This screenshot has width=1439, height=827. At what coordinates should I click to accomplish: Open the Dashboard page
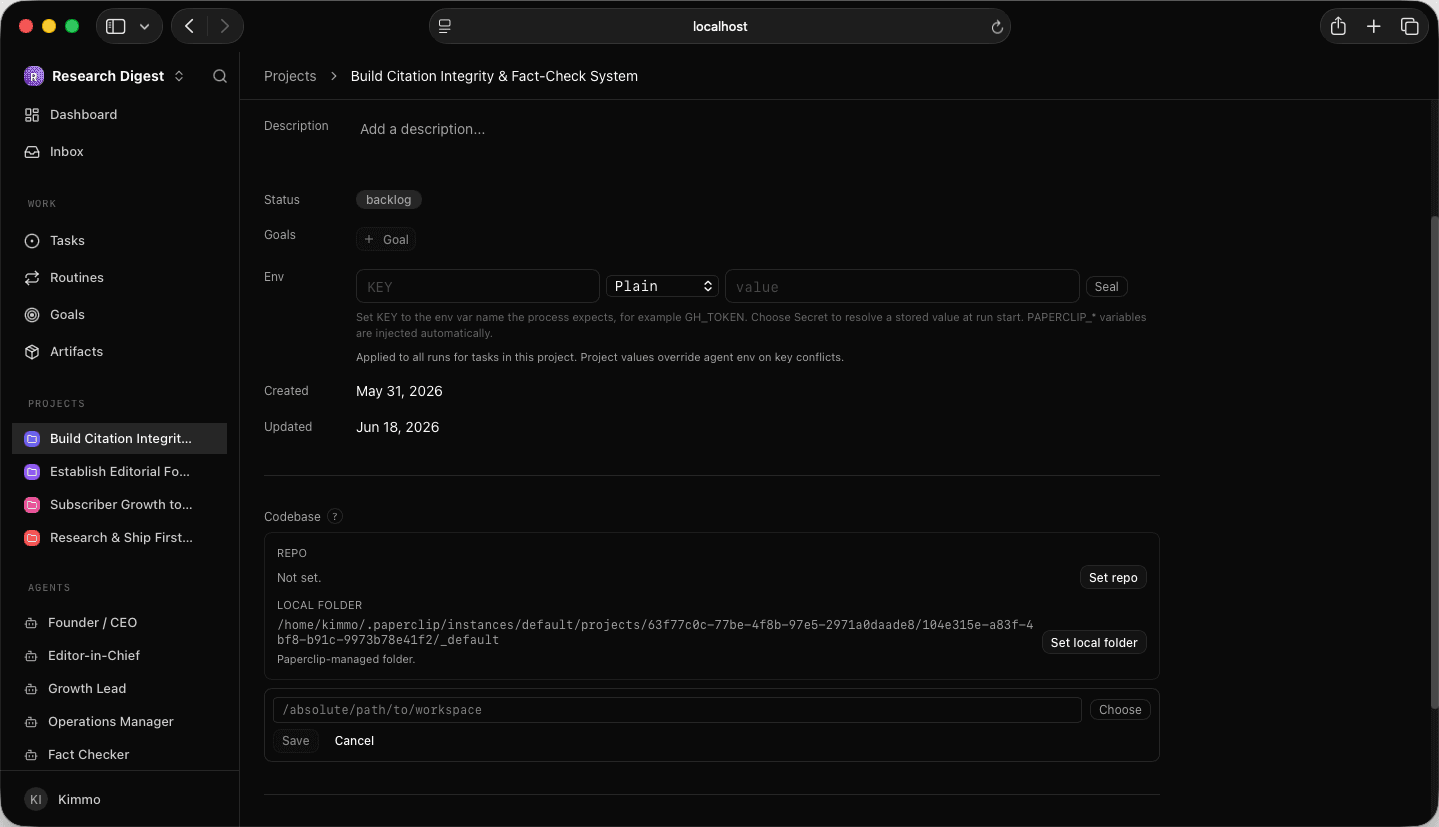coord(119,115)
